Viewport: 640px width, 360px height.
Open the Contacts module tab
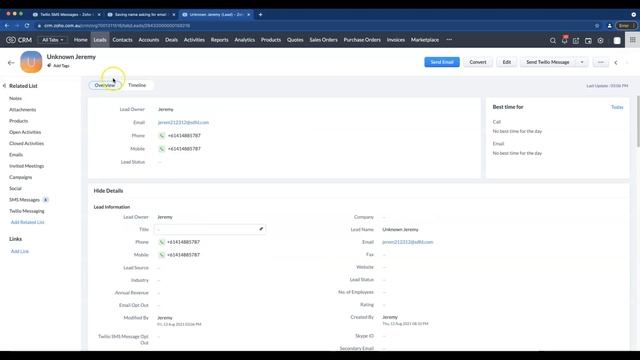pos(122,40)
